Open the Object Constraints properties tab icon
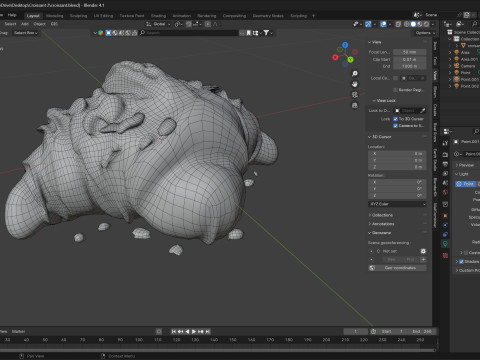Screen dimensions: 480x360 pyautogui.click(x=445, y=235)
